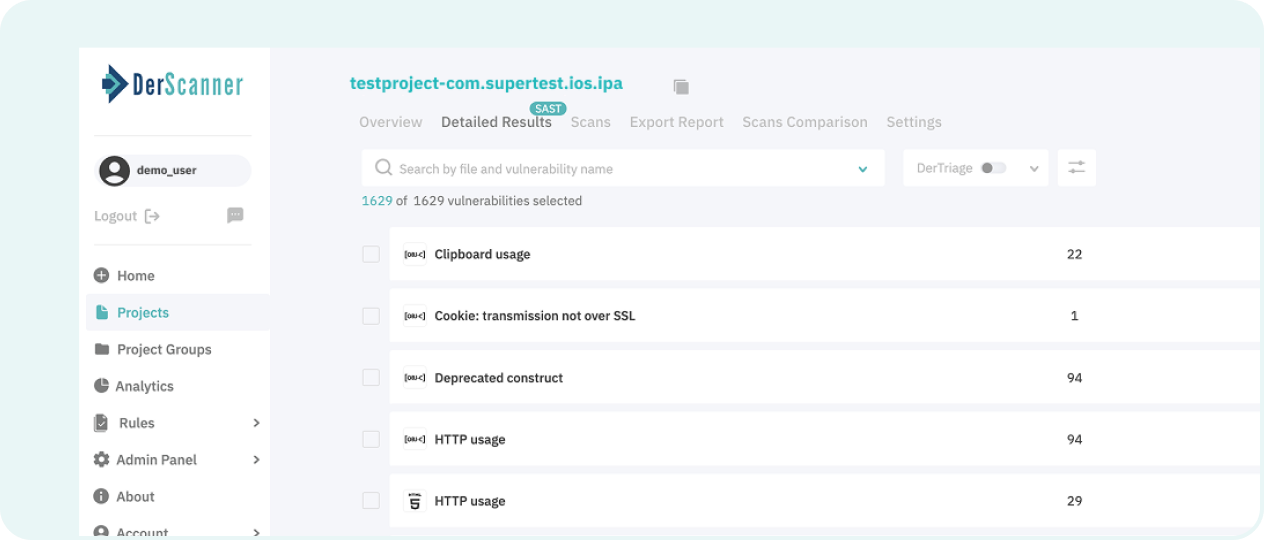This screenshot has width=1264, height=540.
Task: Select the Clipboard usage checkbox
Action: pyautogui.click(x=371, y=254)
